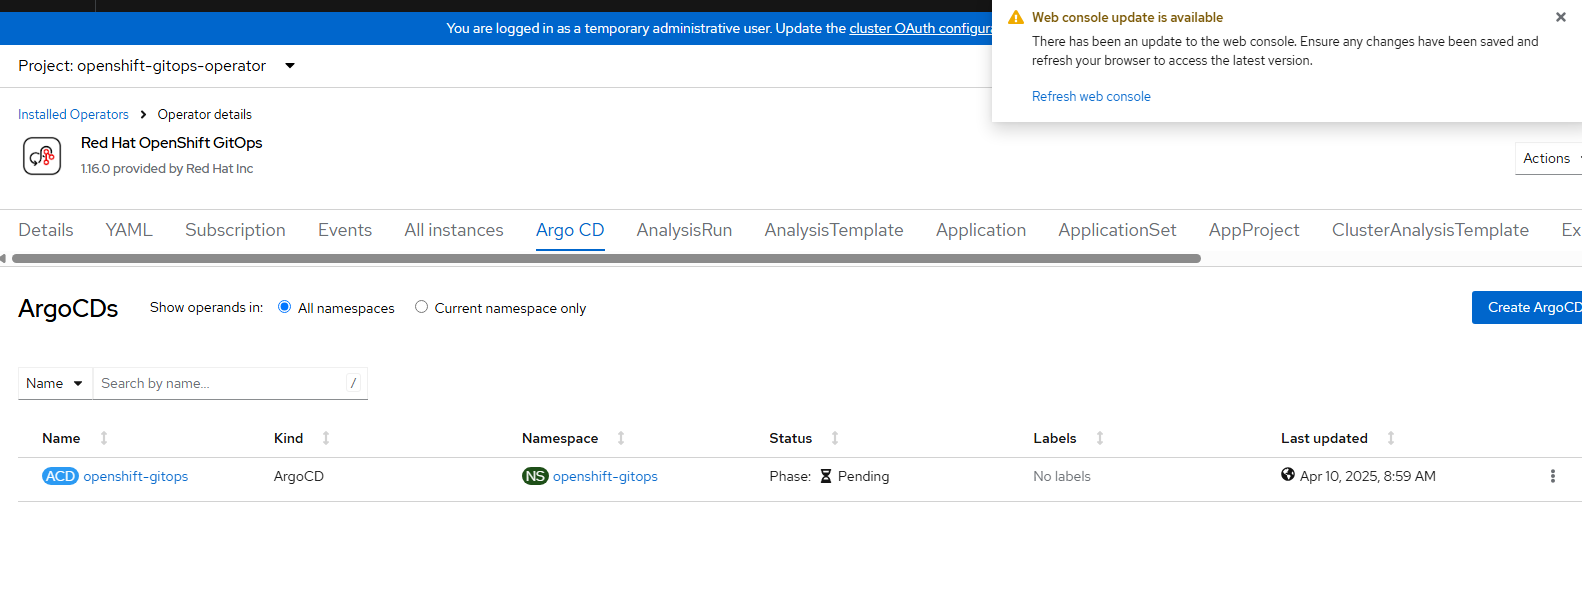Click the NS namespace badge
Image resolution: width=1582 pixels, height=603 pixels.
pos(535,476)
